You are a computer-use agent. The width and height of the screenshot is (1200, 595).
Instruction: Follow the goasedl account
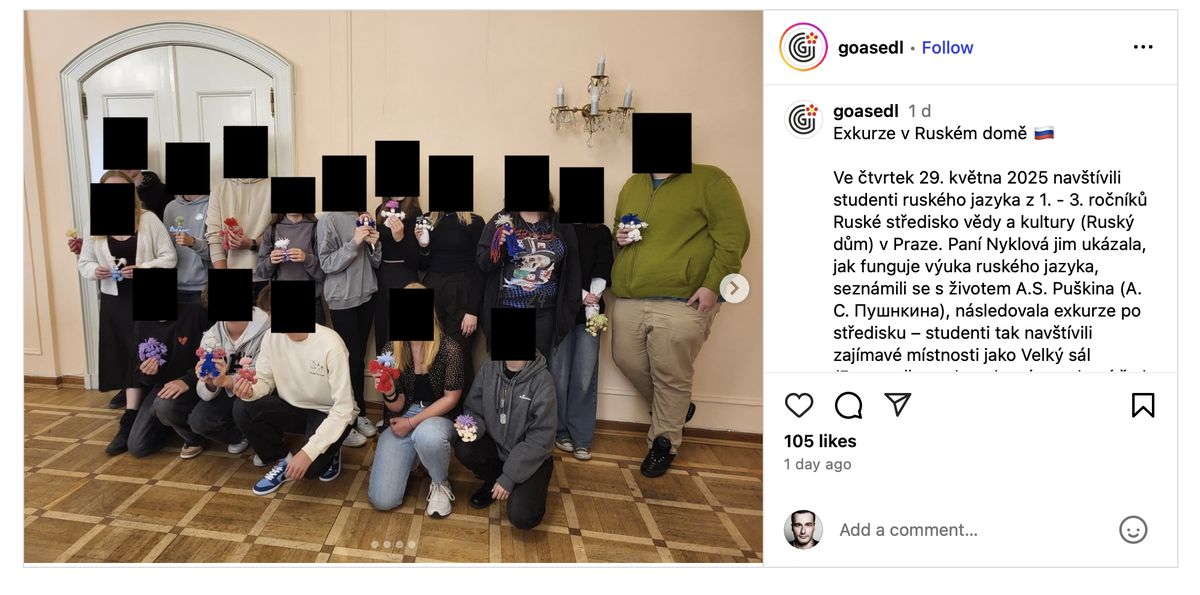(947, 48)
